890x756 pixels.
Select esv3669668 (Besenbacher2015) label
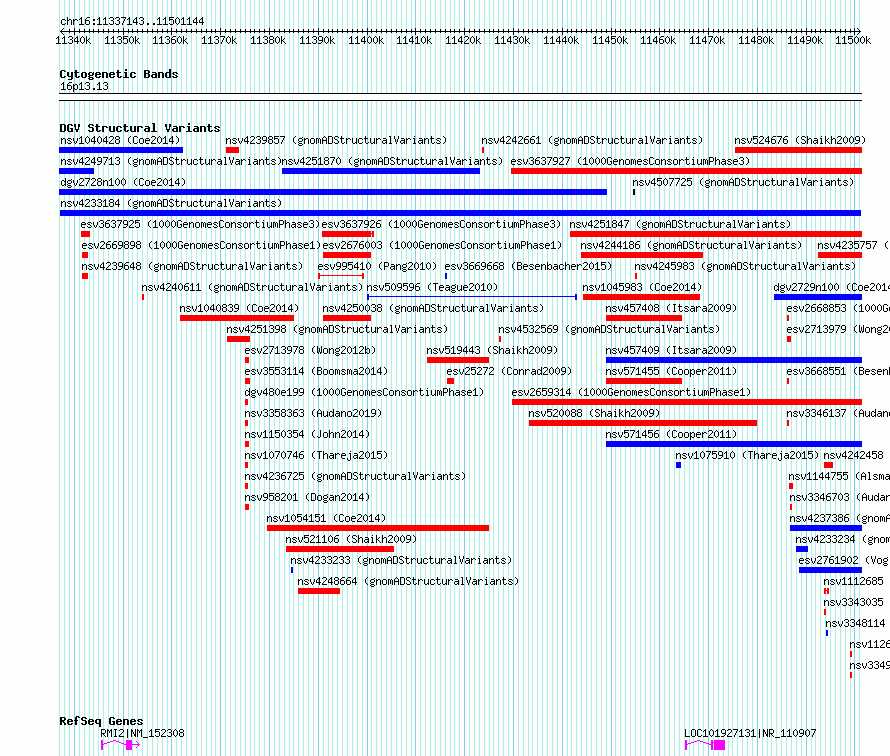tap(528, 266)
